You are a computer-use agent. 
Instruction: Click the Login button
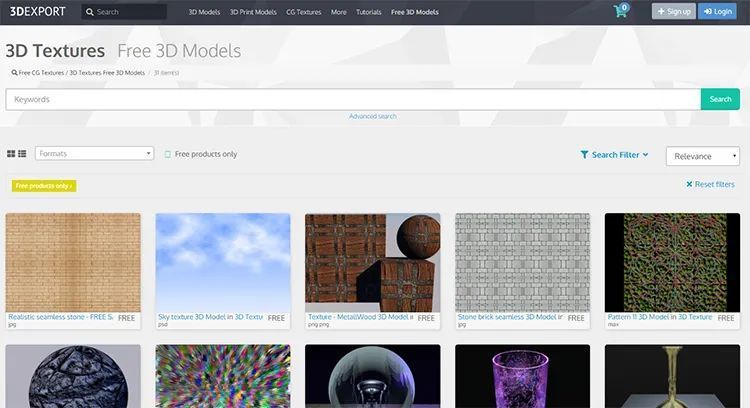point(717,11)
